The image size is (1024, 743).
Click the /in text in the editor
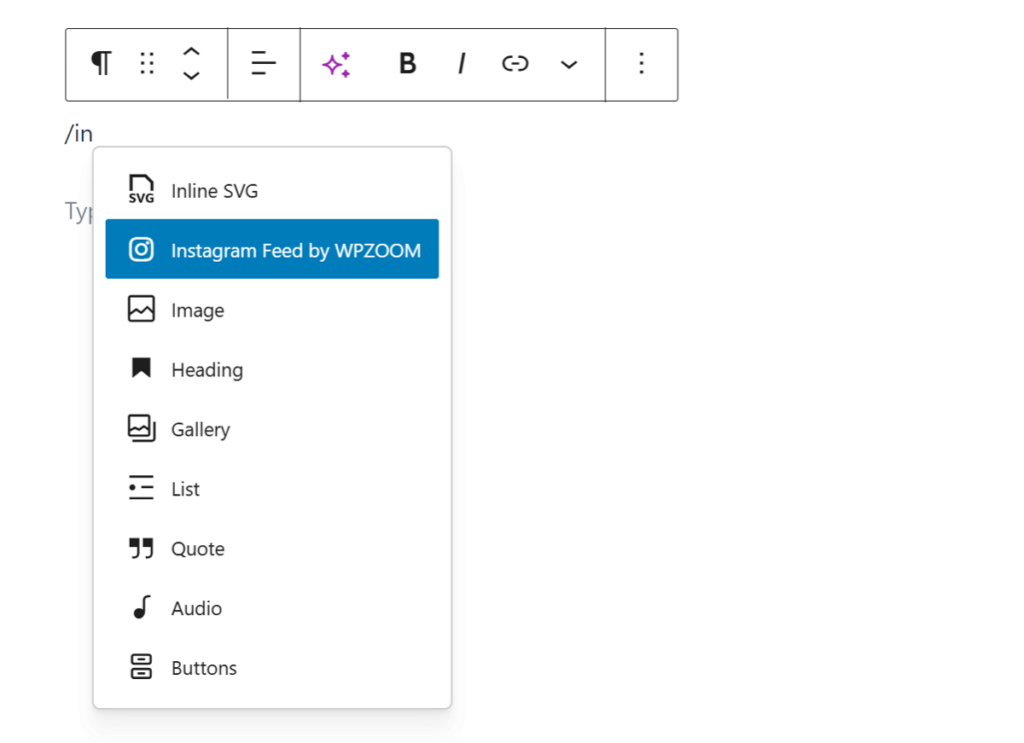[80, 132]
